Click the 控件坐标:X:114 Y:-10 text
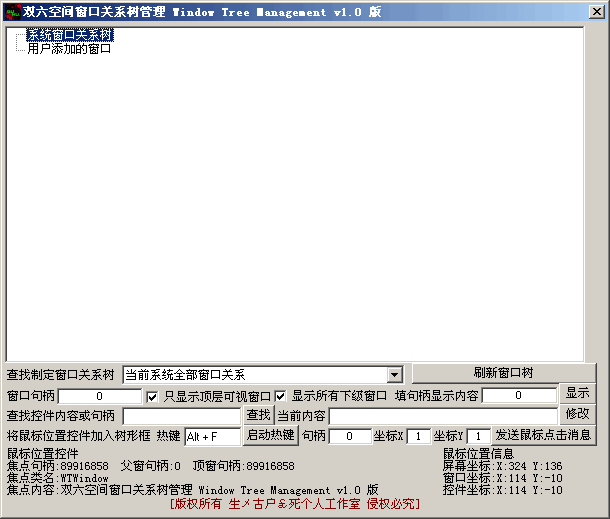Image resolution: width=610 pixels, height=519 pixels. tap(503, 490)
